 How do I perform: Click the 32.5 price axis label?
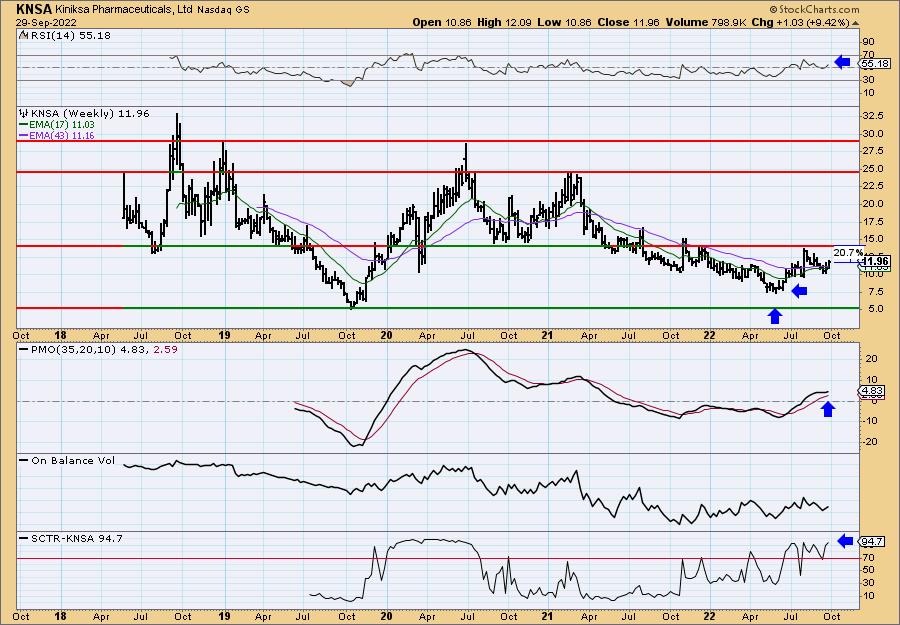[873, 115]
